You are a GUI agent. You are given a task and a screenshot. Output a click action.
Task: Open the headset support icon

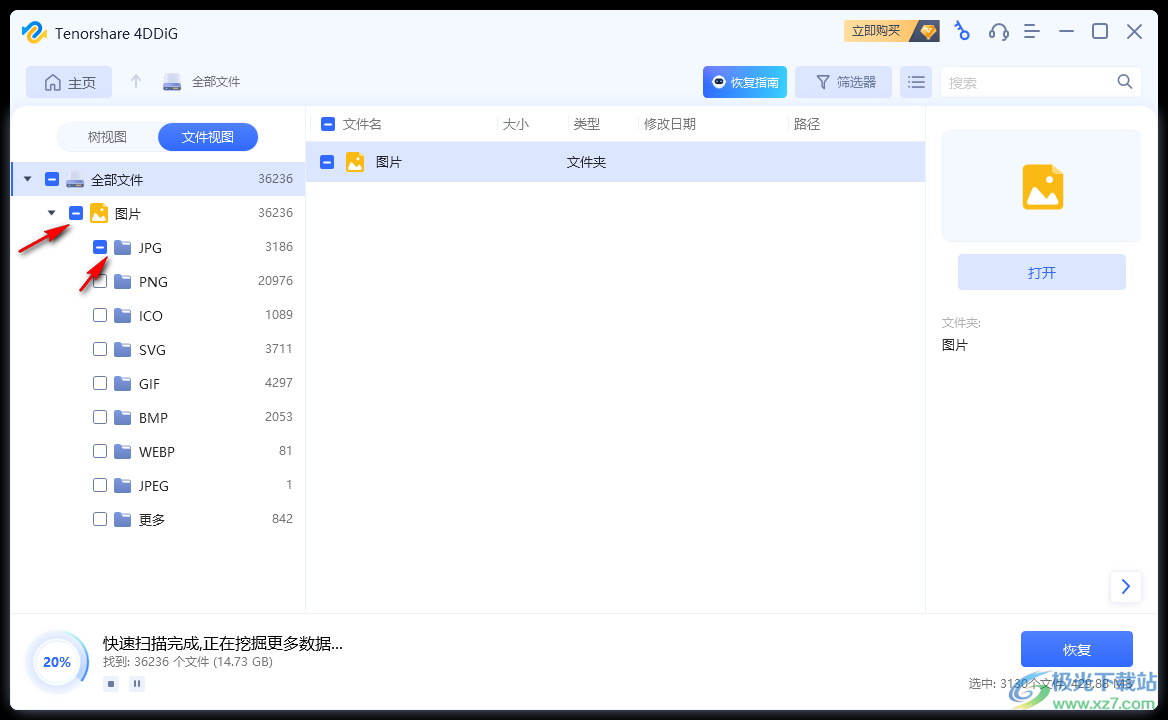point(998,31)
